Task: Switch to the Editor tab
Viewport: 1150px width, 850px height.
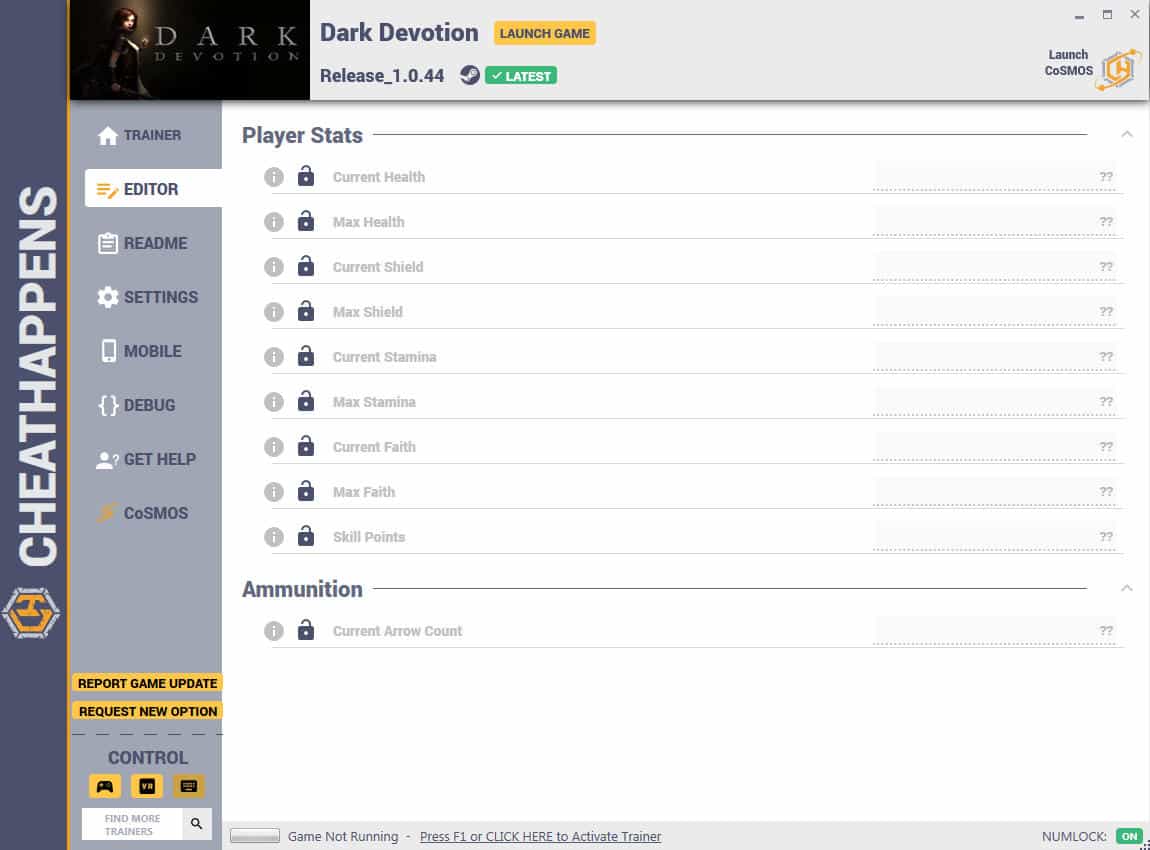Action: point(153,188)
